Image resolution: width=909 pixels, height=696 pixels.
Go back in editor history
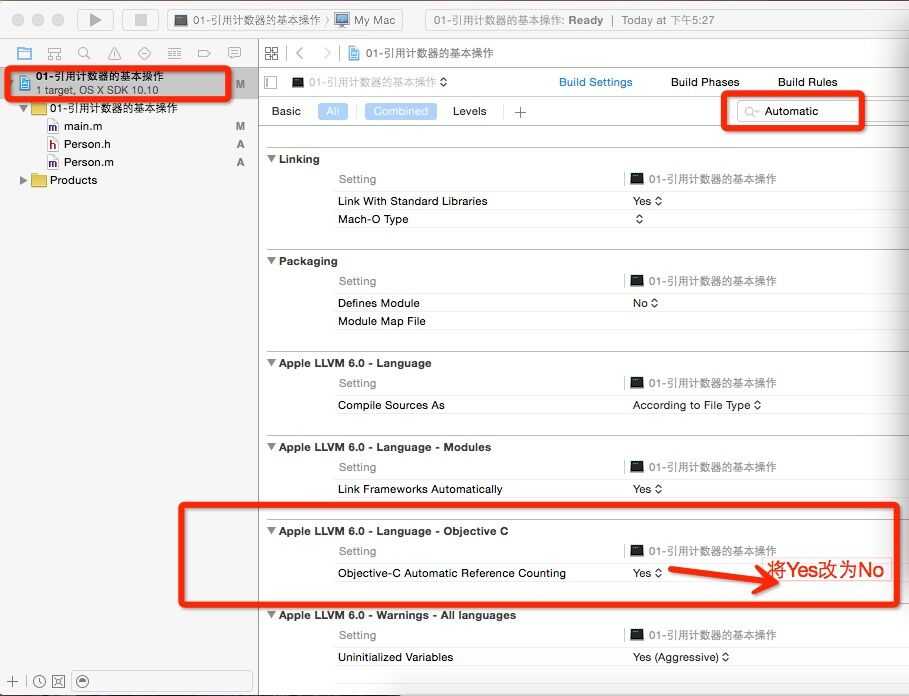coord(300,53)
